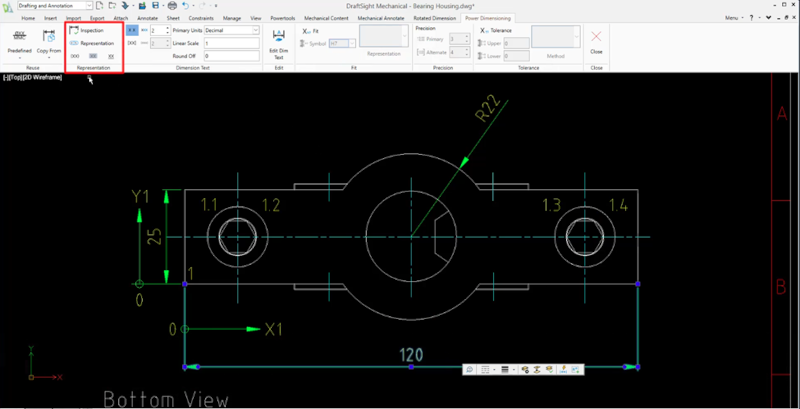Click the Undo arrow in quick access toolbar
This screenshot has width=800, height=409.
(186, 6)
